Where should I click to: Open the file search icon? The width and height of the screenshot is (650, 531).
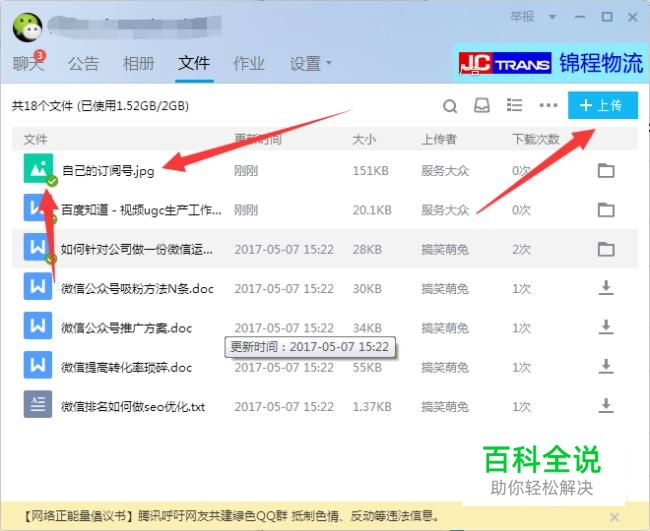(450, 106)
